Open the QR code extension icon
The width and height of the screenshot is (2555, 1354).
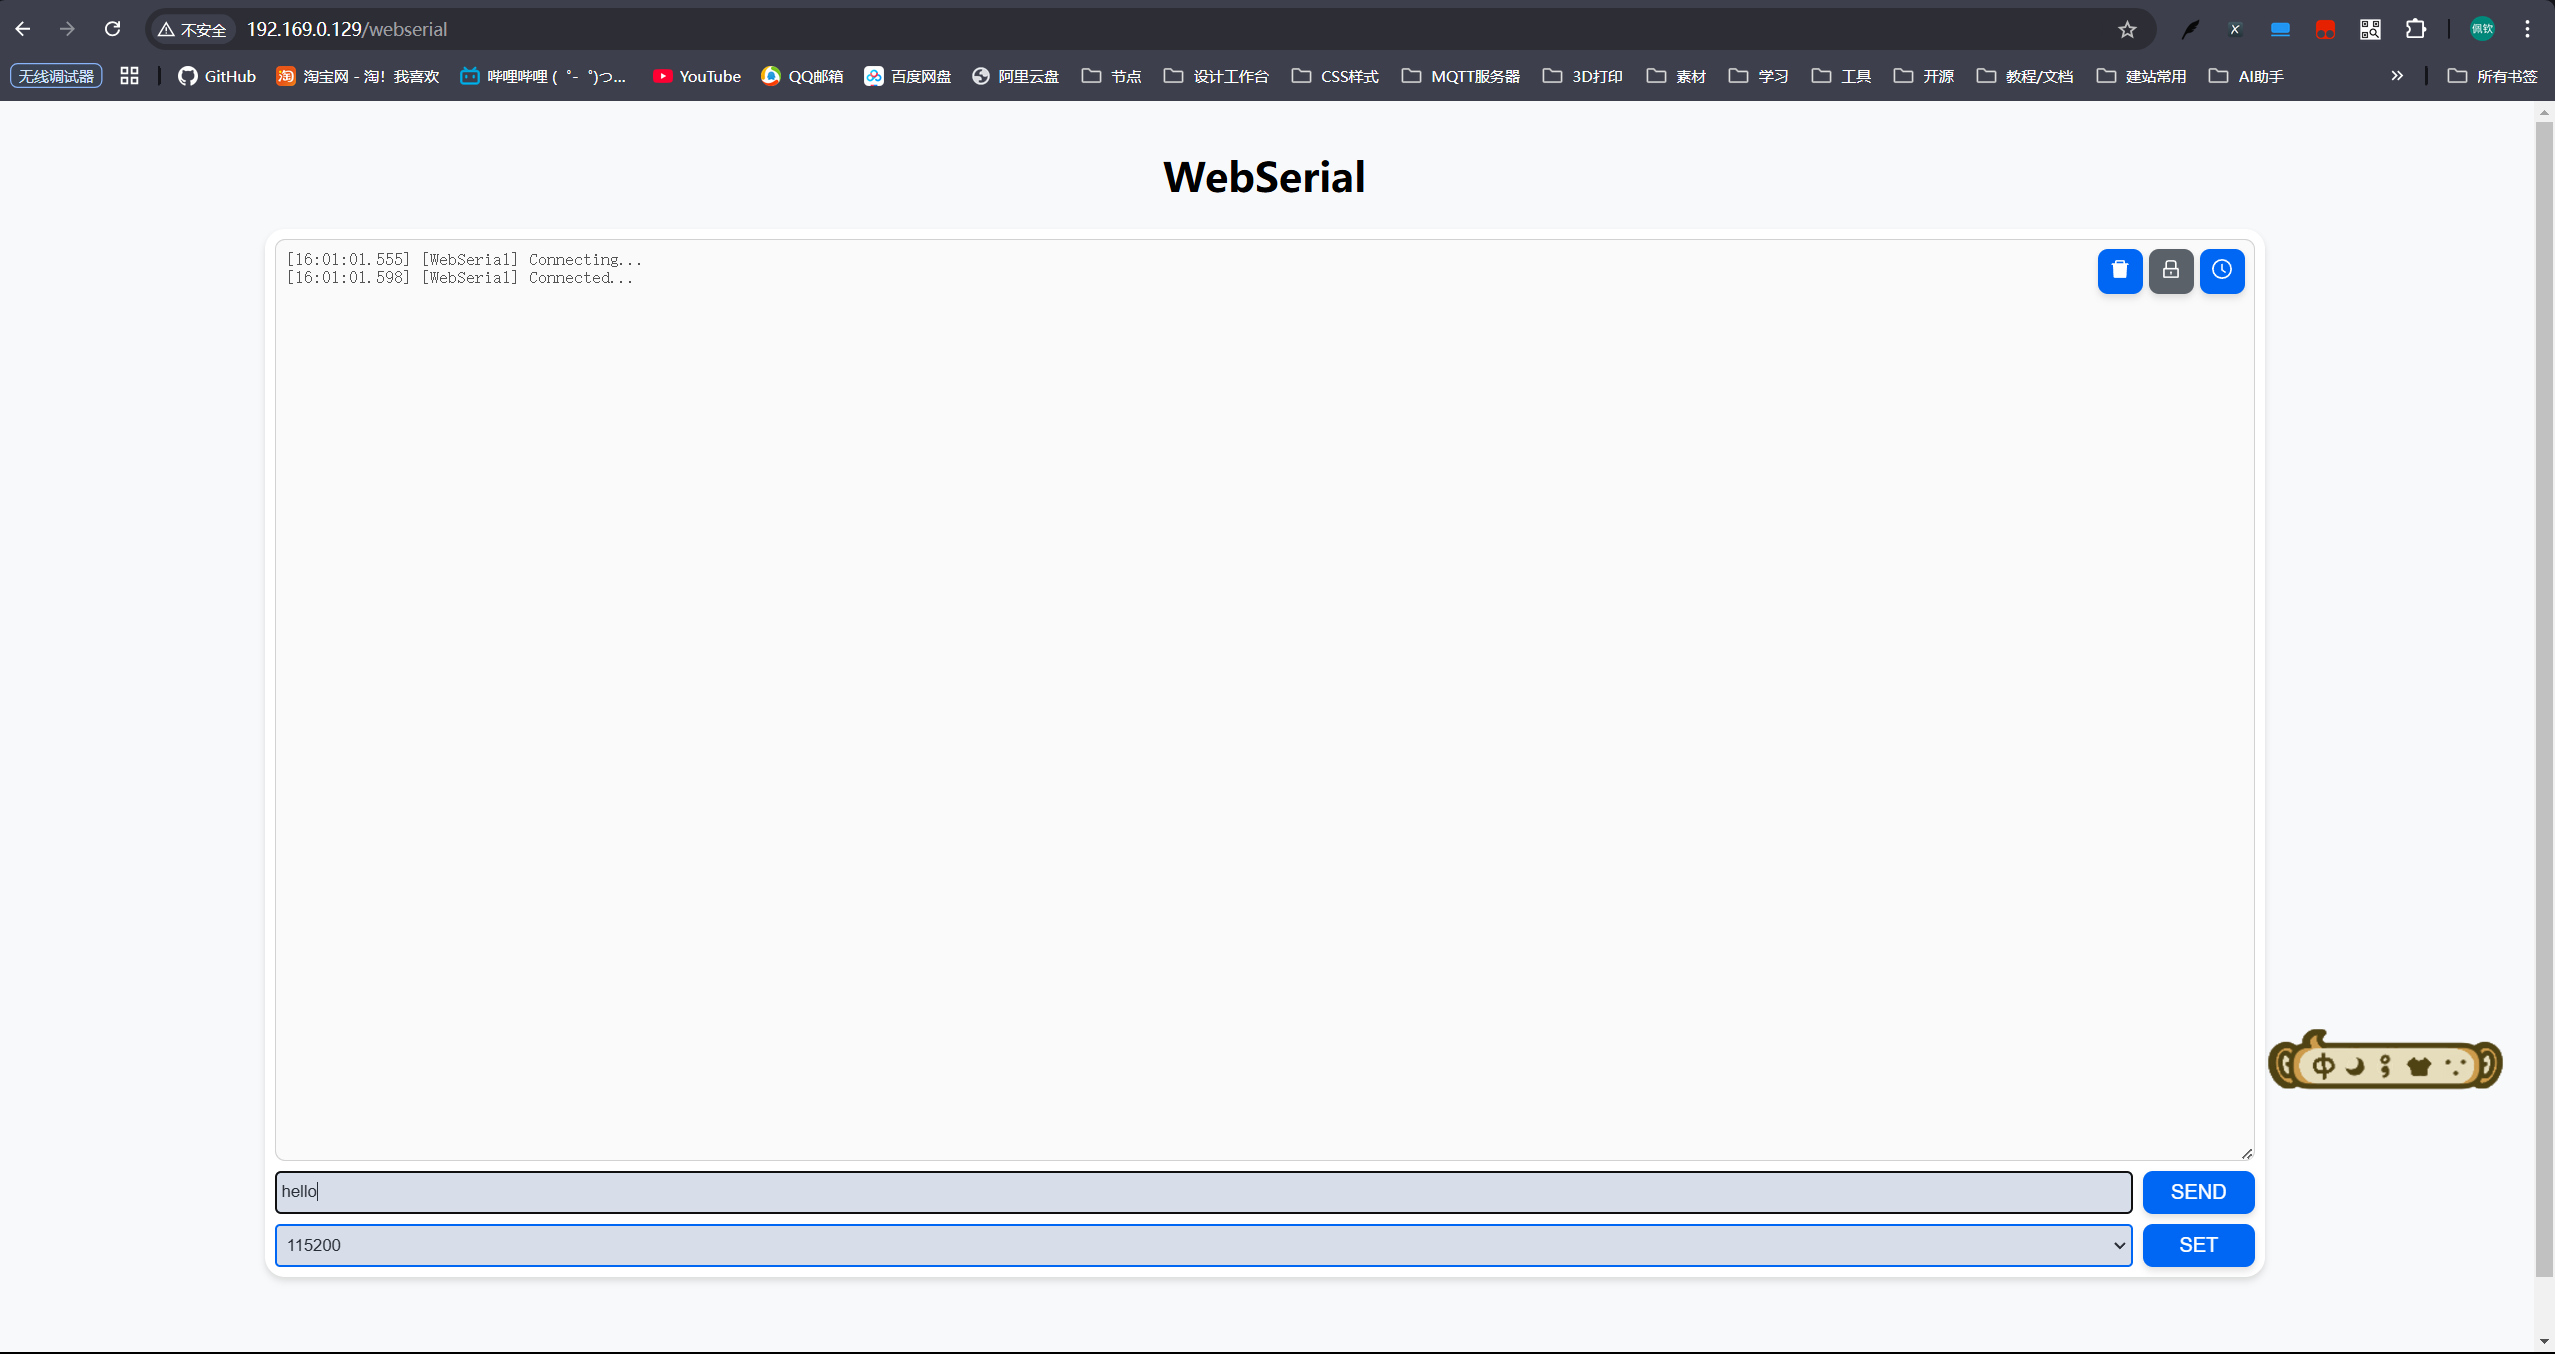point(2370,29)
